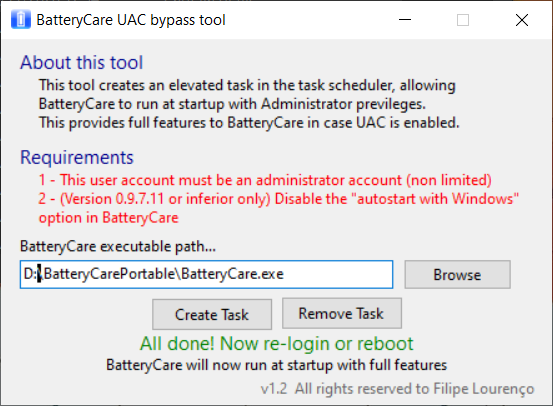Screen dimensions: 553x406
Task: Open the Browse file dialog
Action: pyautogui.click(x=457, y=274)
